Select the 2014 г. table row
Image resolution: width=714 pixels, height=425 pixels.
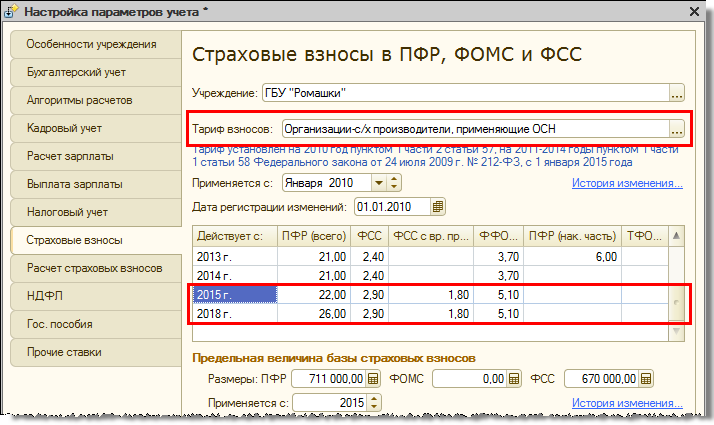pyautogui.click(x=430, y=276)
